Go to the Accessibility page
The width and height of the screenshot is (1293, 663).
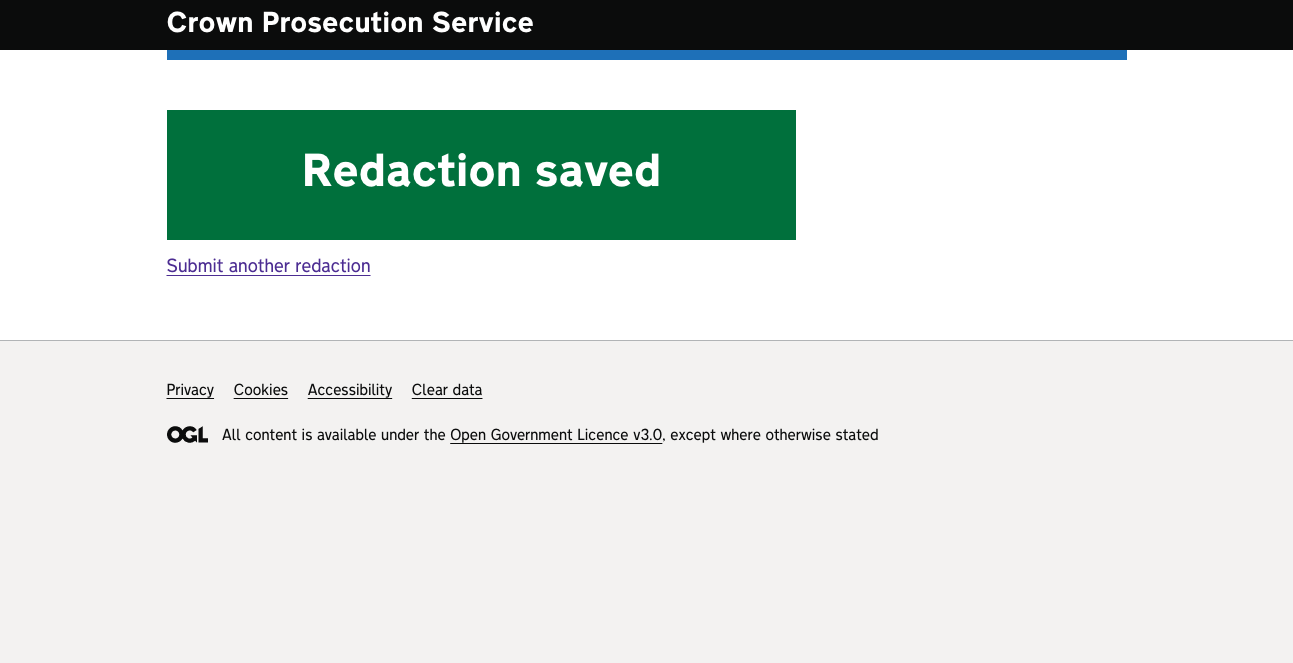point(349,390)
